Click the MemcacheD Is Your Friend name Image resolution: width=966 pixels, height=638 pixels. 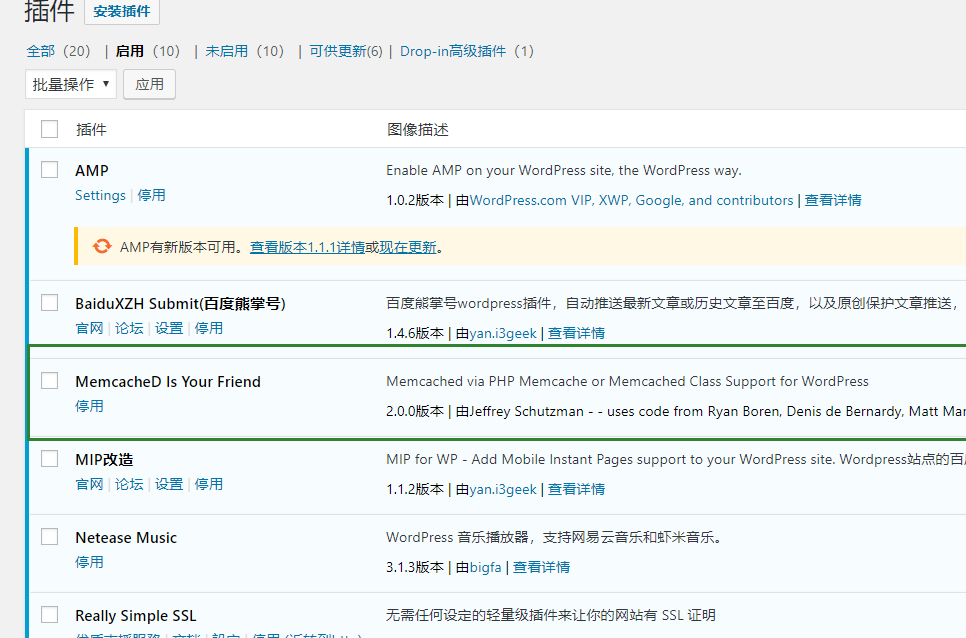pyautogui.click(x=168, y=382)
